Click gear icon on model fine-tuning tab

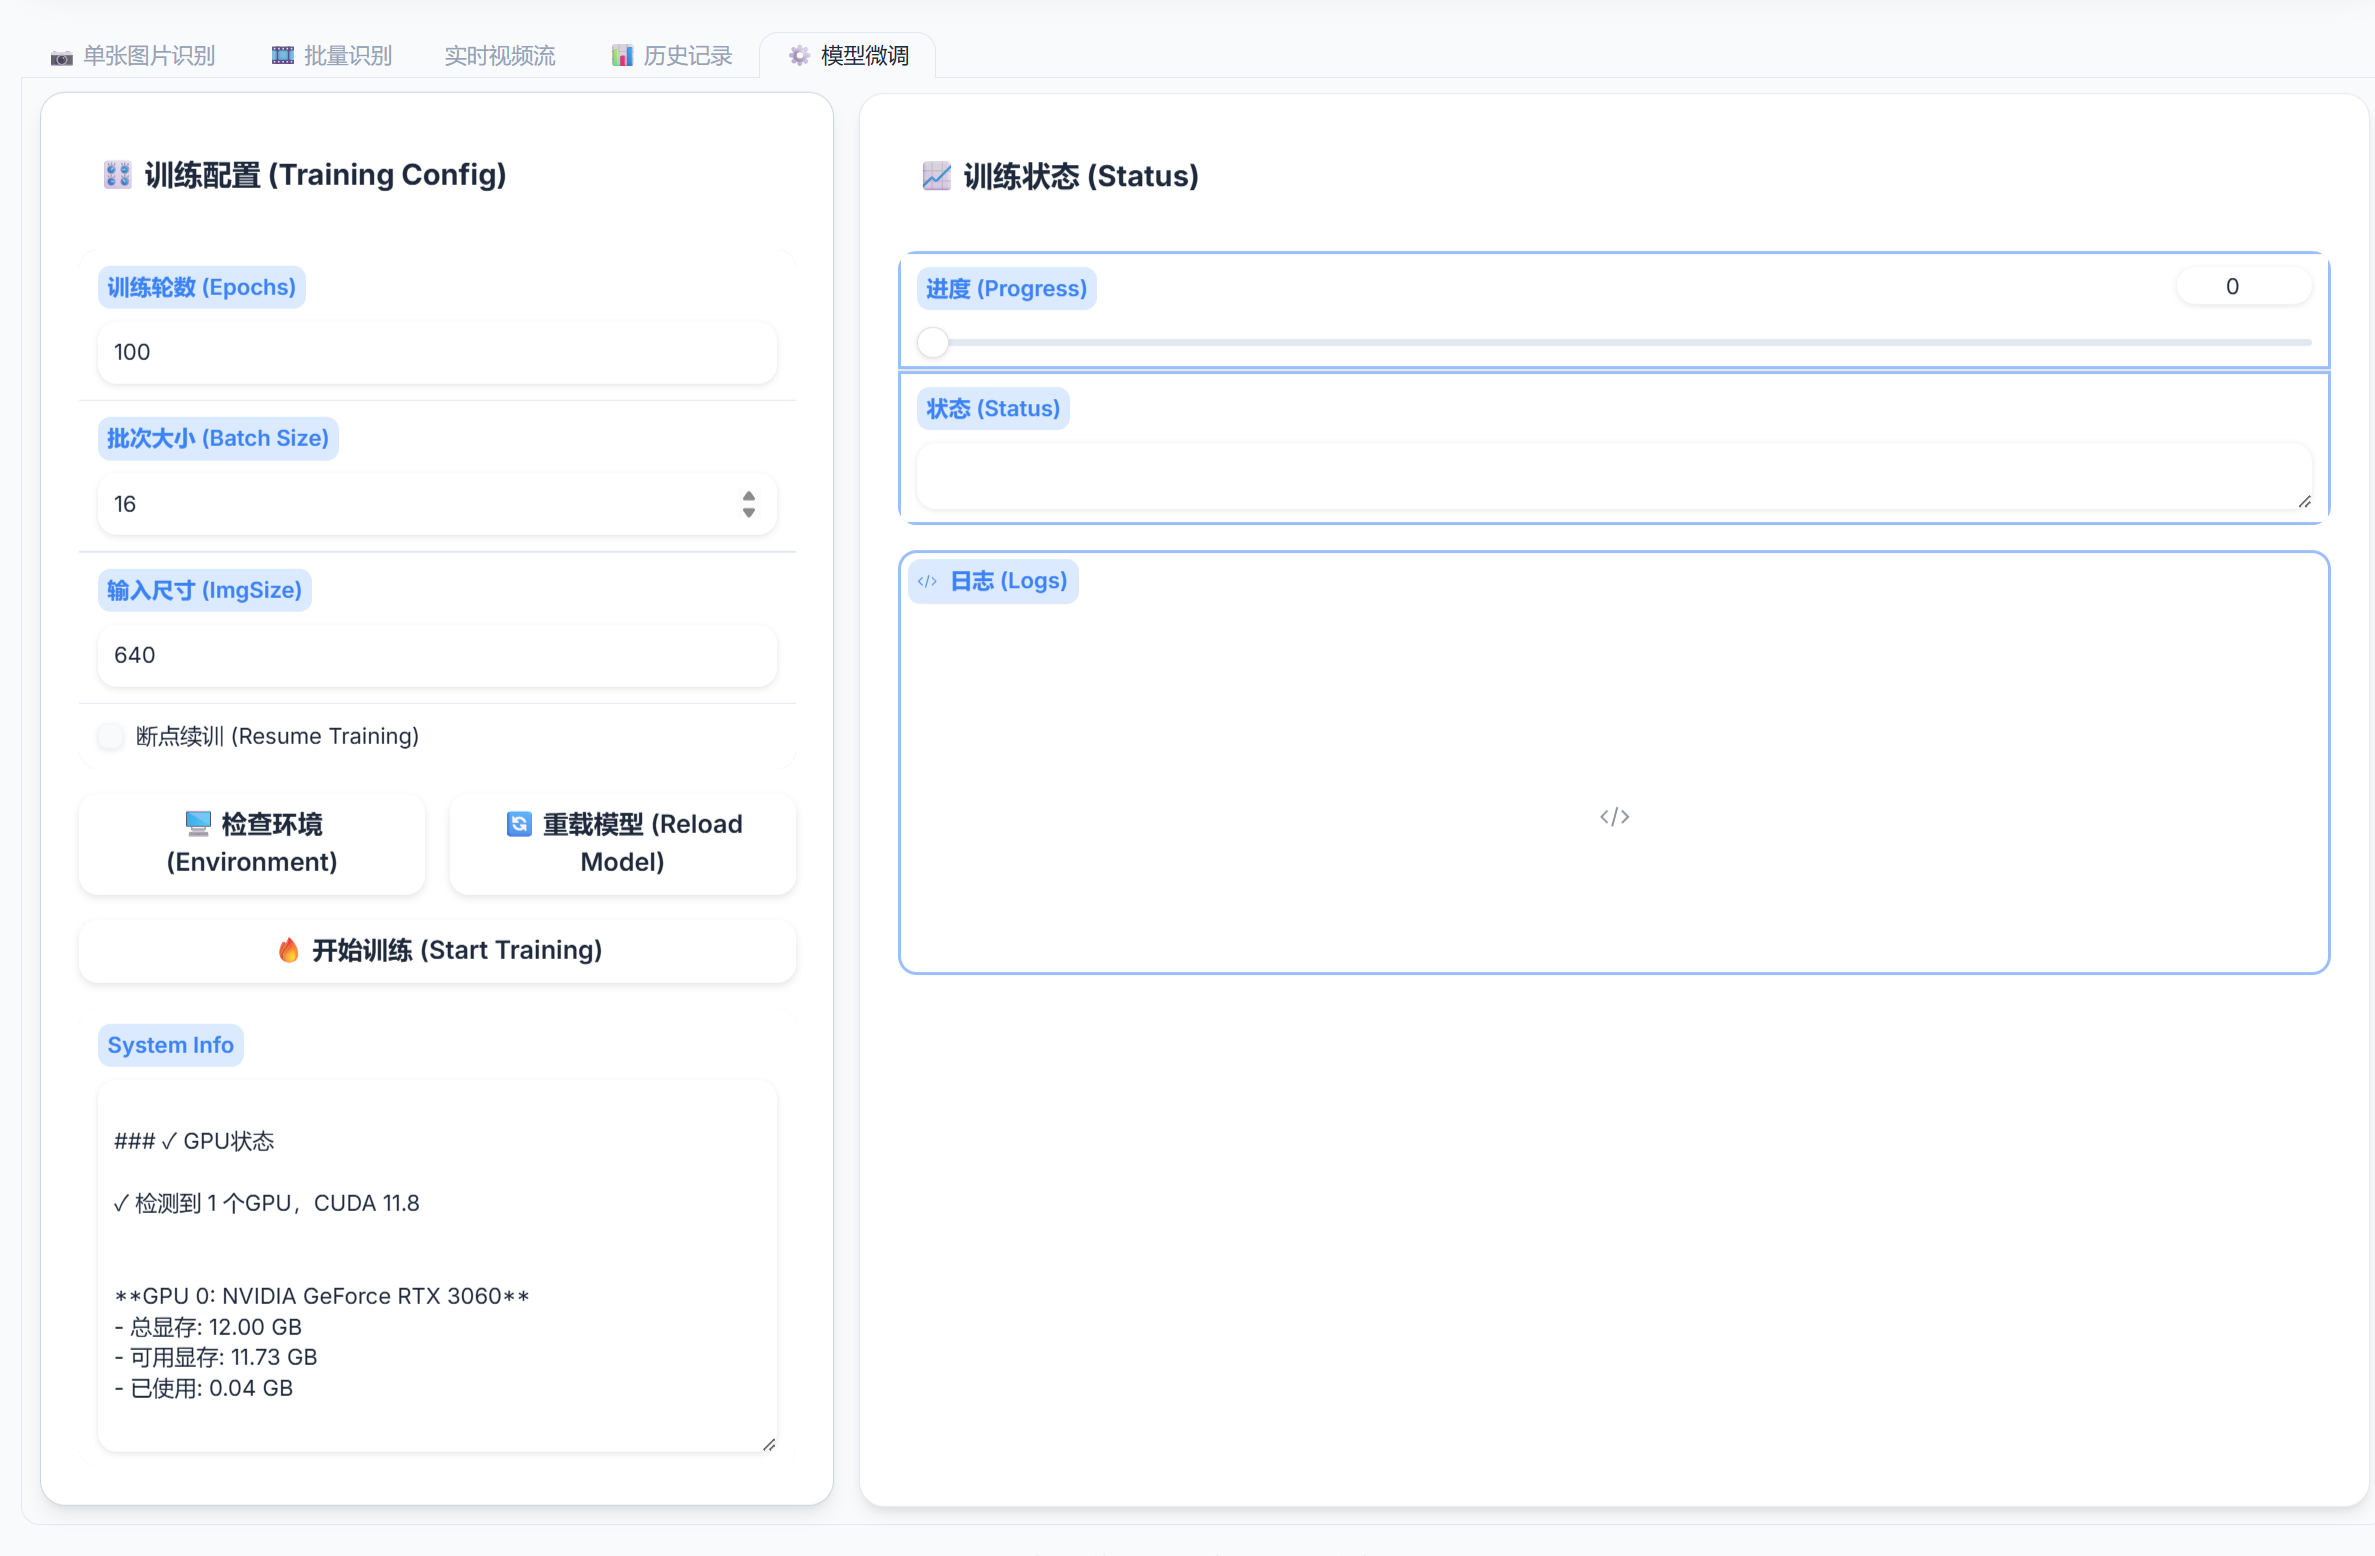[x=799, y=56]
